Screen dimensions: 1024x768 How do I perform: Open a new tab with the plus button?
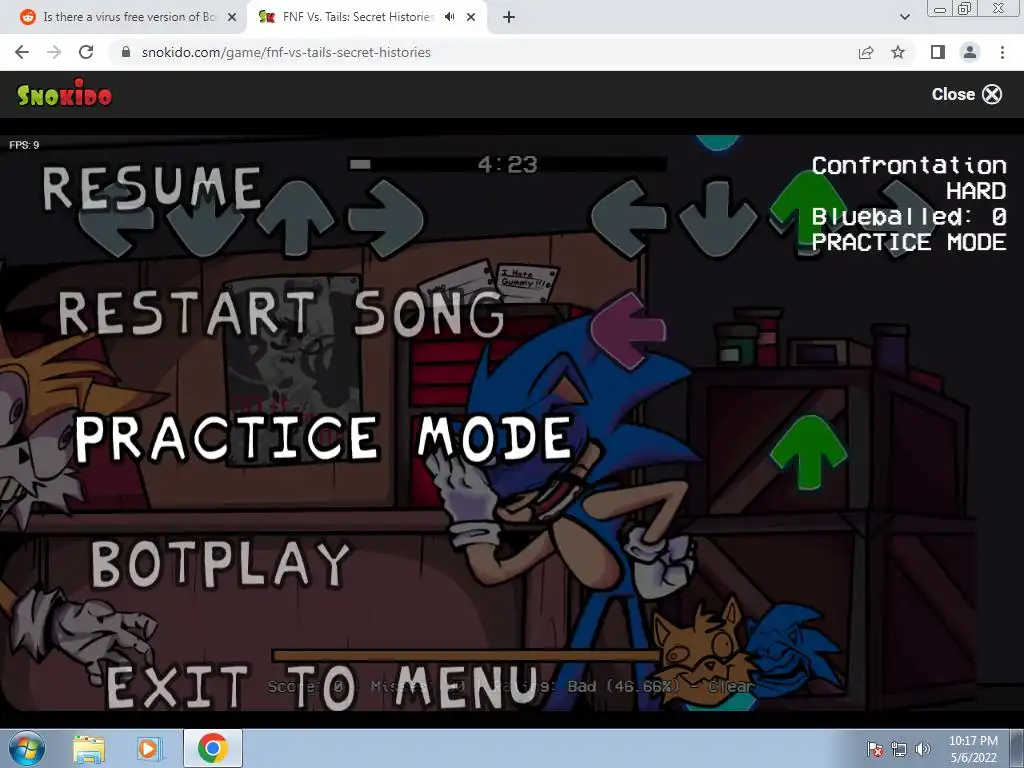[x=509, y=17]
